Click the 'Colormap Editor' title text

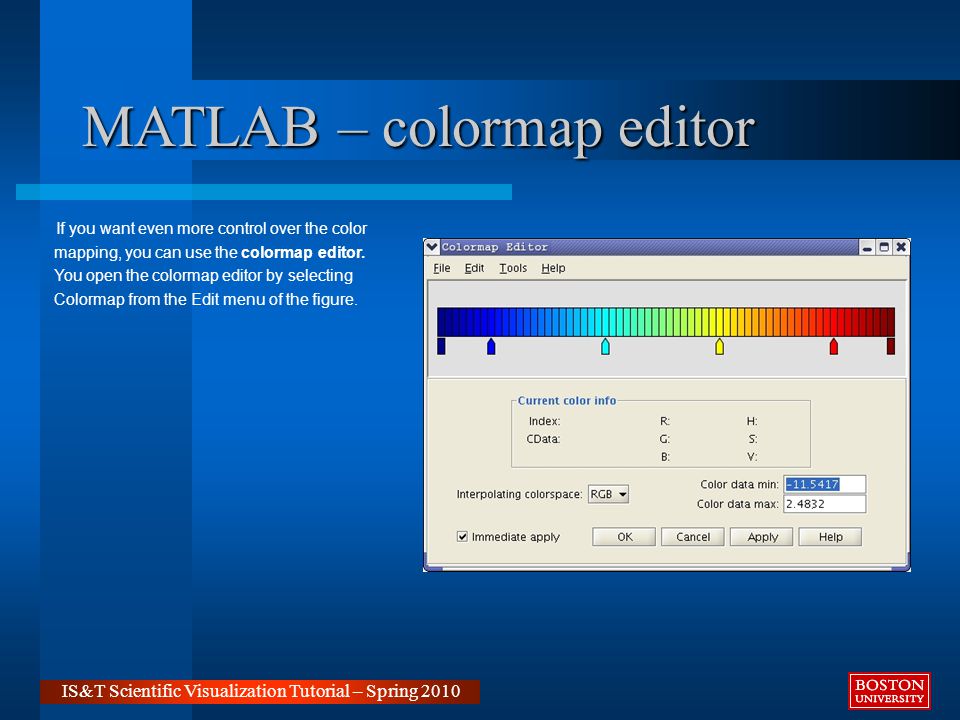[495, 247]
